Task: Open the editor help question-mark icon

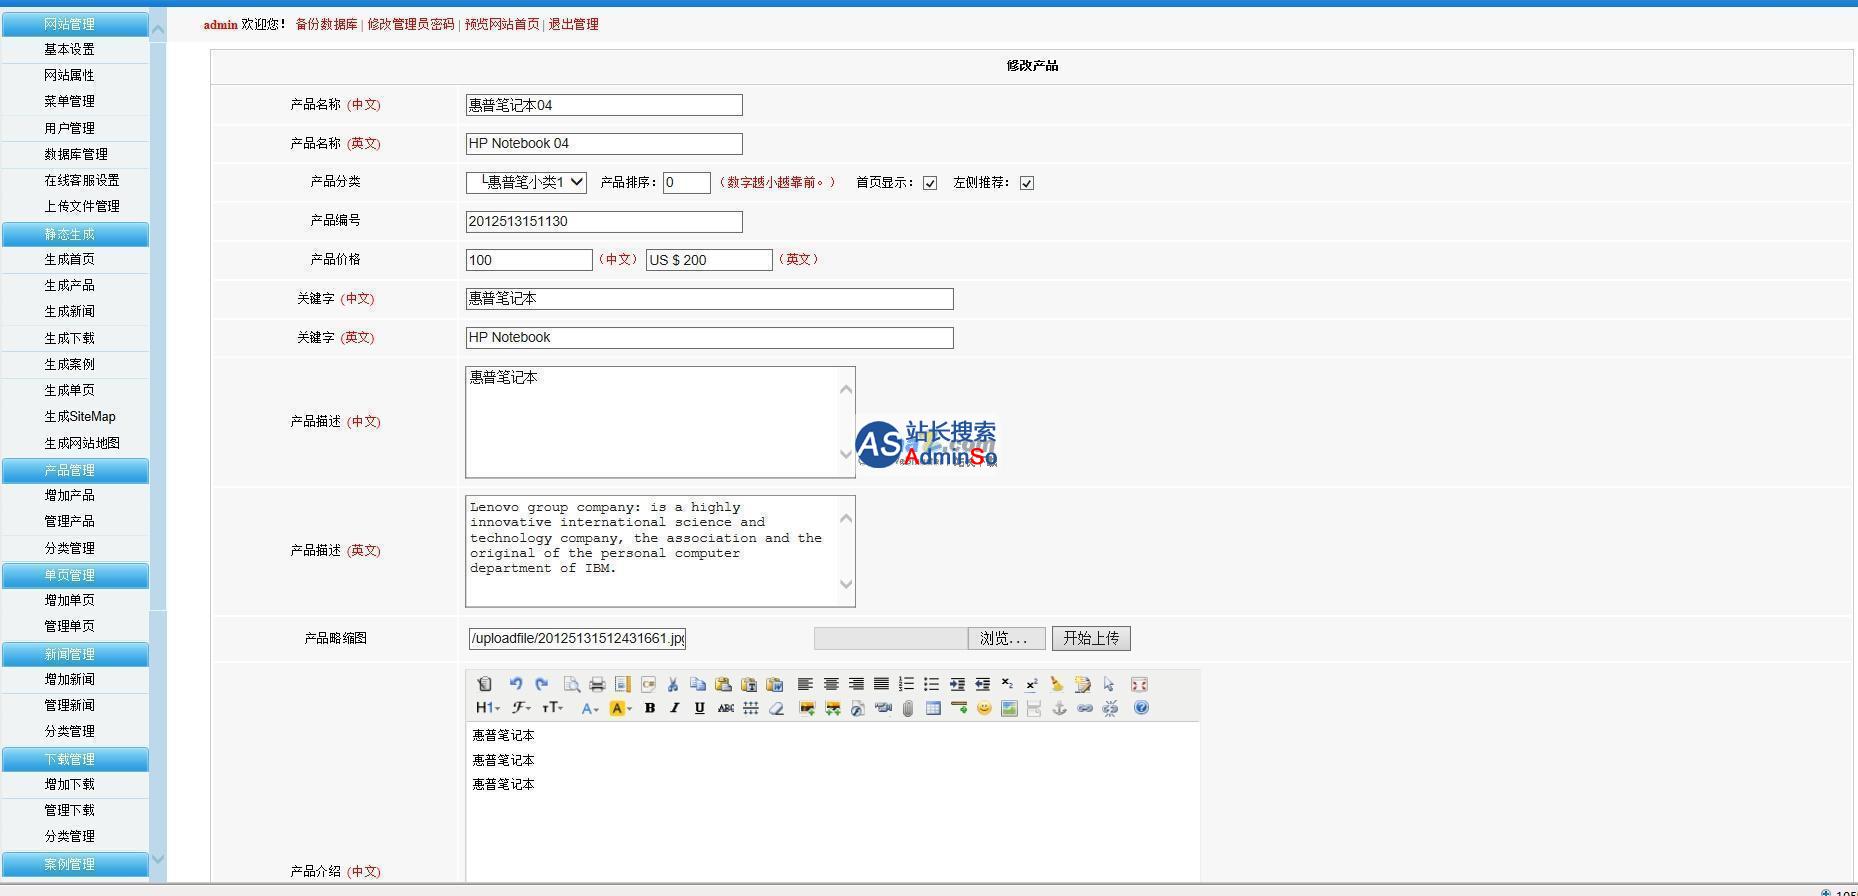Action: pos(1141,708)
